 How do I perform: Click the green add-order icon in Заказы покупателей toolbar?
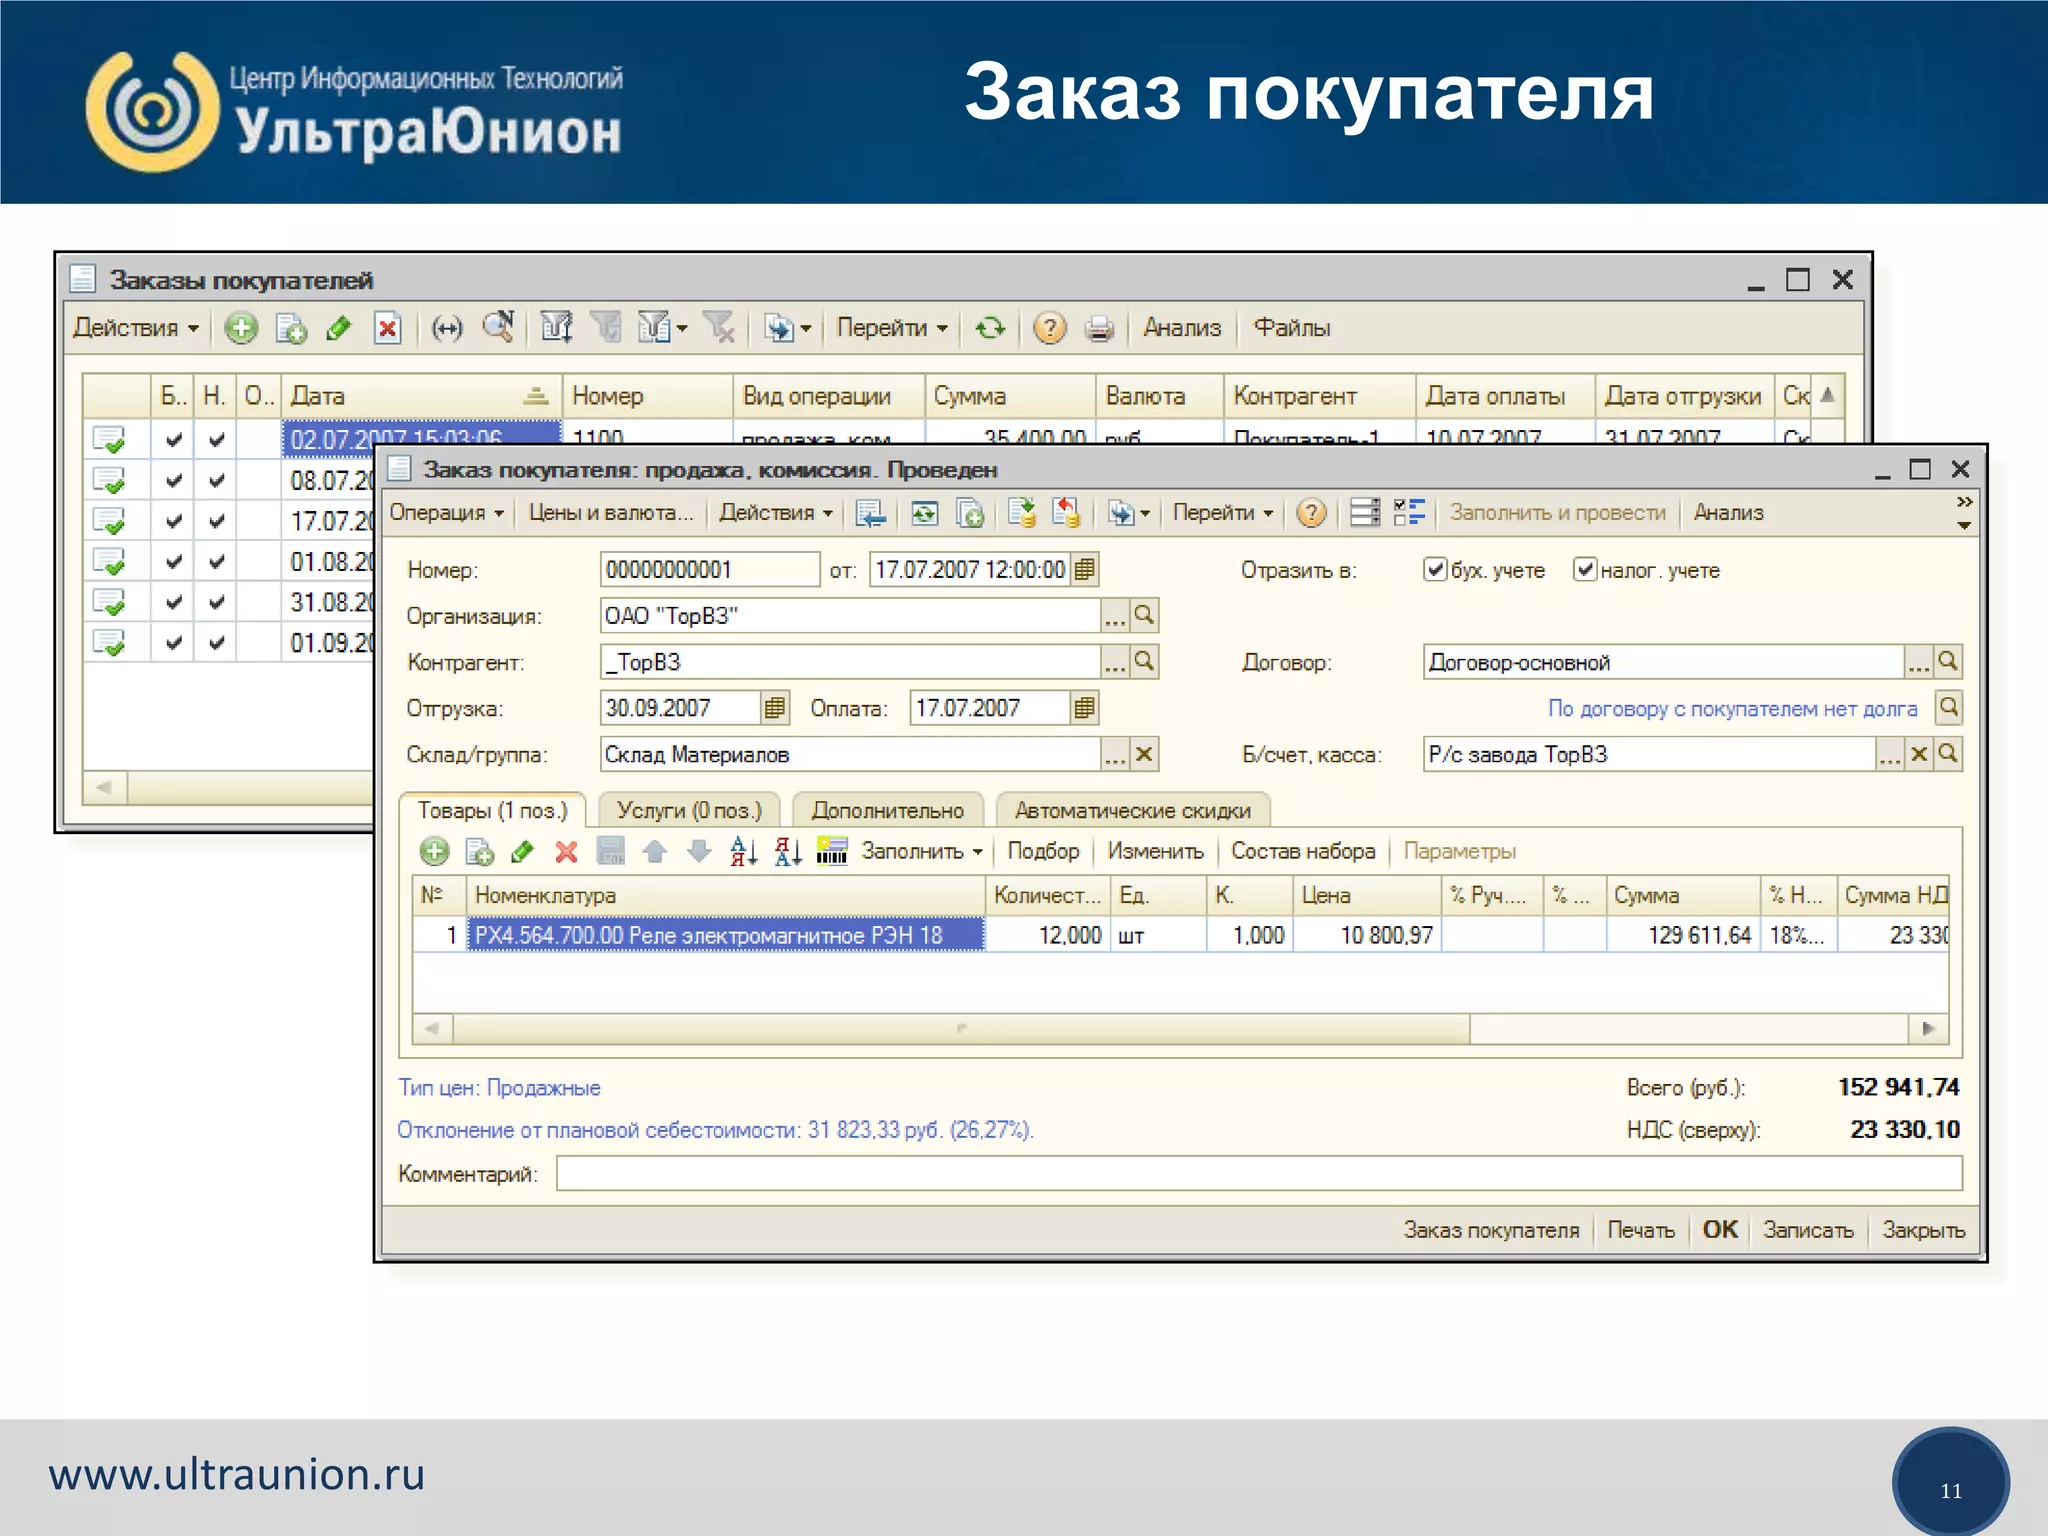(x=240, y=328)
